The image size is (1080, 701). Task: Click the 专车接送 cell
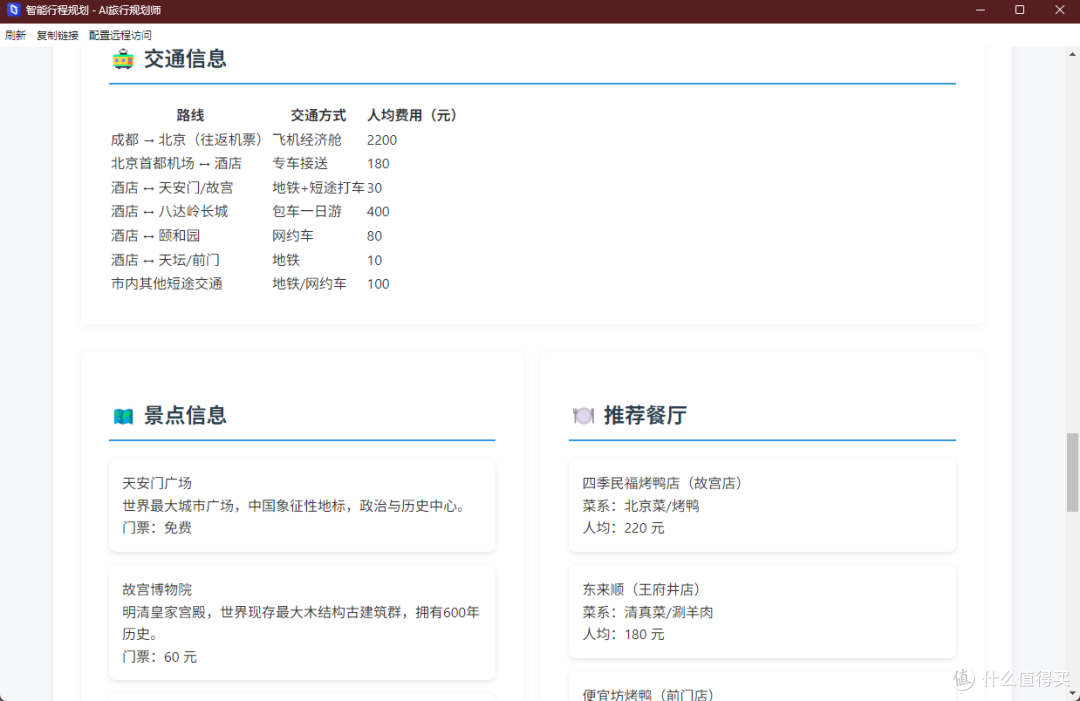300,163
